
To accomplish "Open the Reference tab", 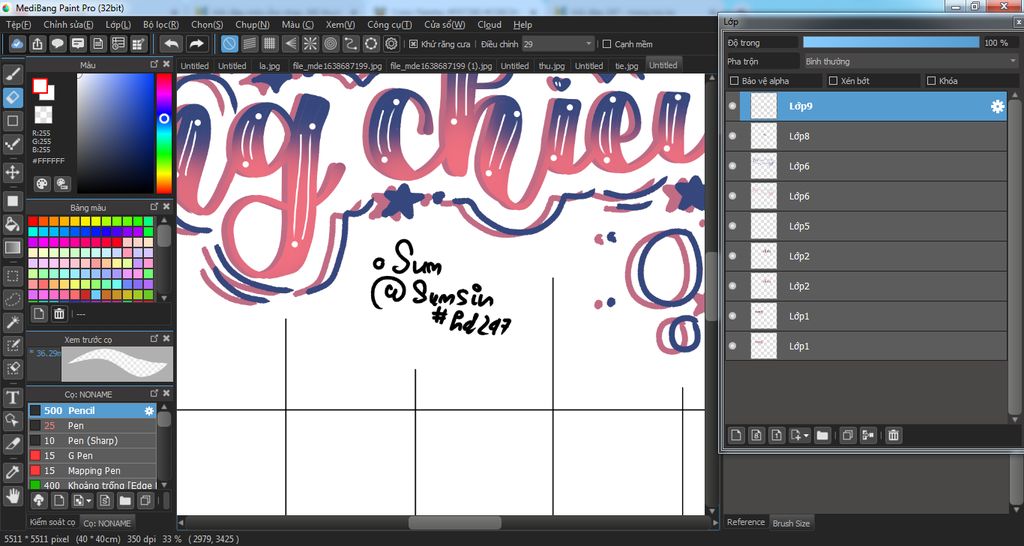I will pos(746,522).
